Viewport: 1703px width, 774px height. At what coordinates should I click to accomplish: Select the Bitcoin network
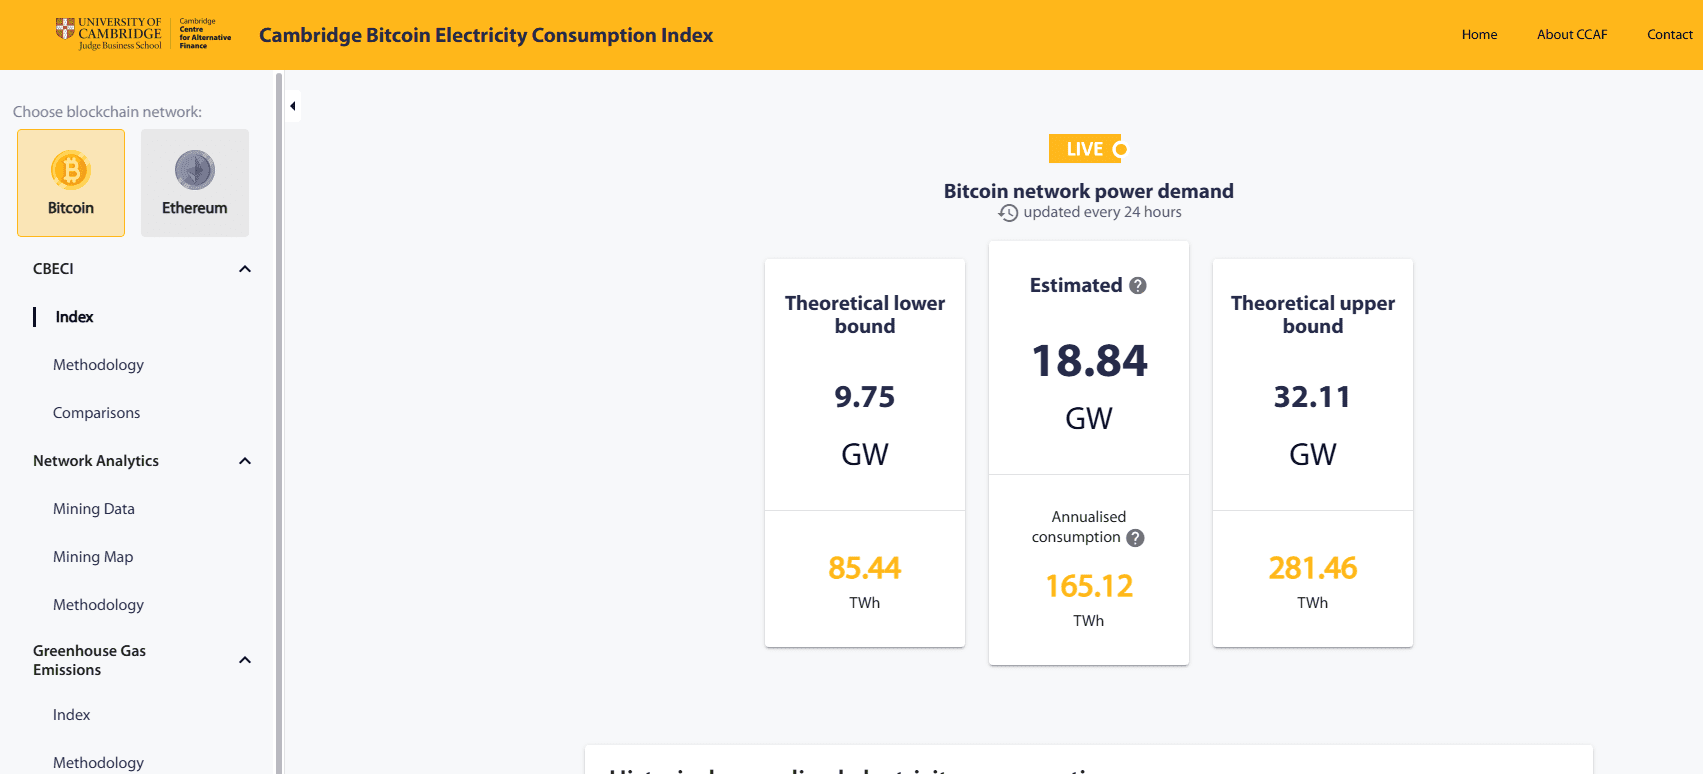point(70,183)
